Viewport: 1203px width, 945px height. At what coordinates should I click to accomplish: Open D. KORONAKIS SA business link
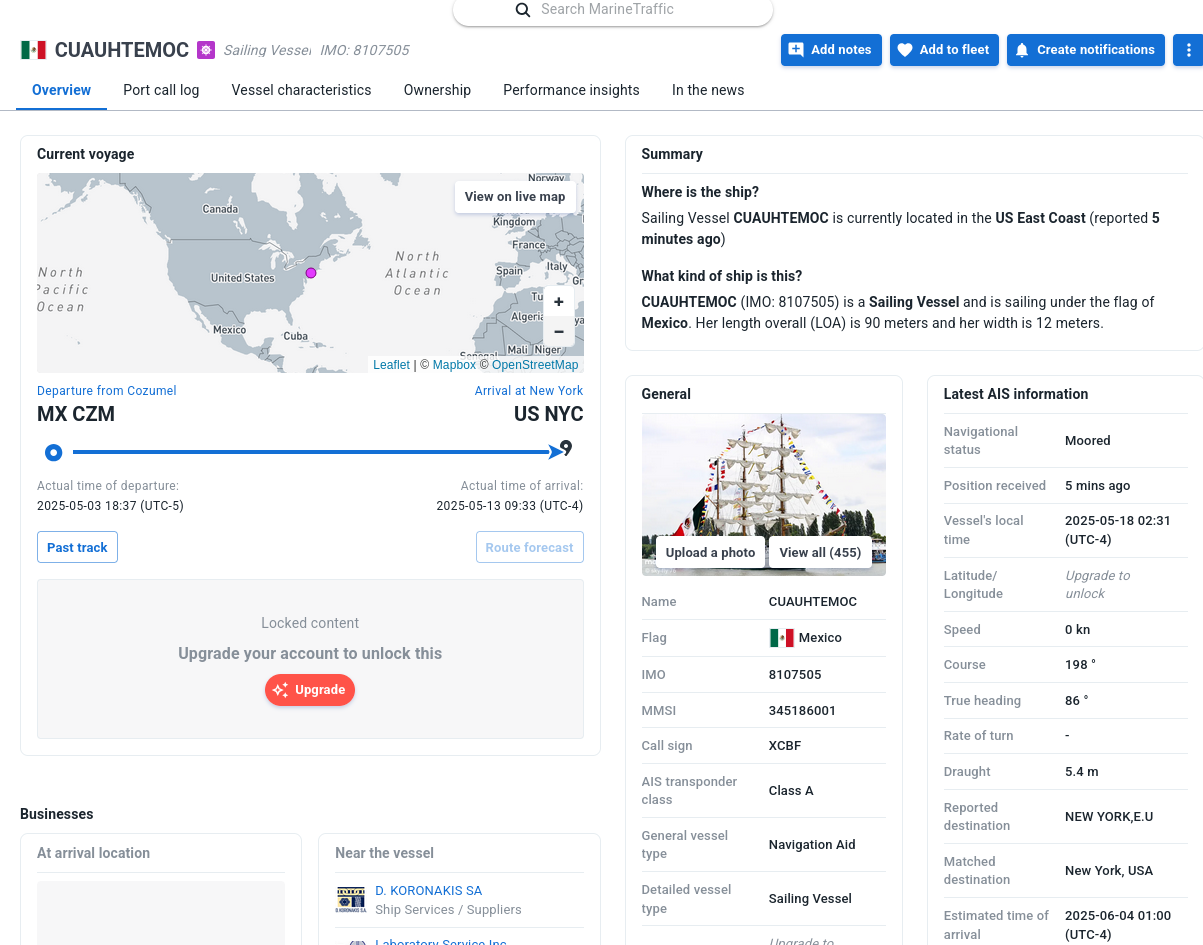(428, 890)
